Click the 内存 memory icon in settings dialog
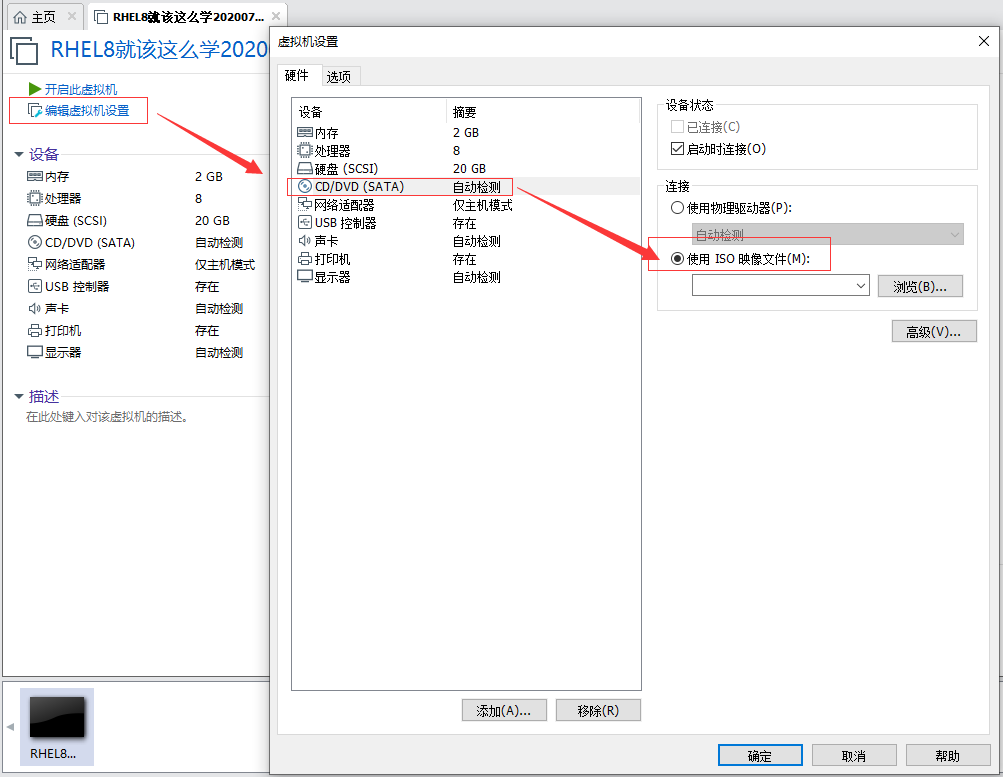The width and height of the screenshot is (1003, 777). [305, 132]
